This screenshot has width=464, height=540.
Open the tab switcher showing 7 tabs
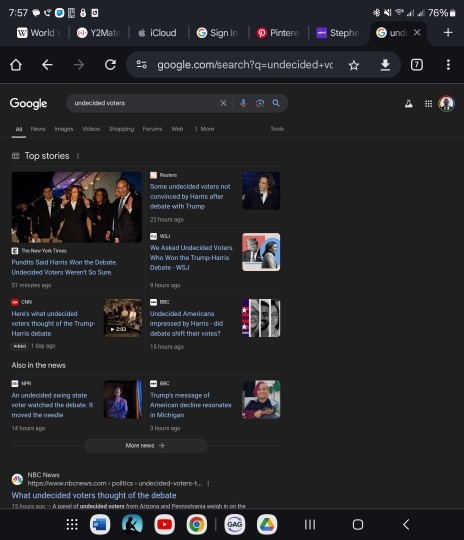[416, 65]
